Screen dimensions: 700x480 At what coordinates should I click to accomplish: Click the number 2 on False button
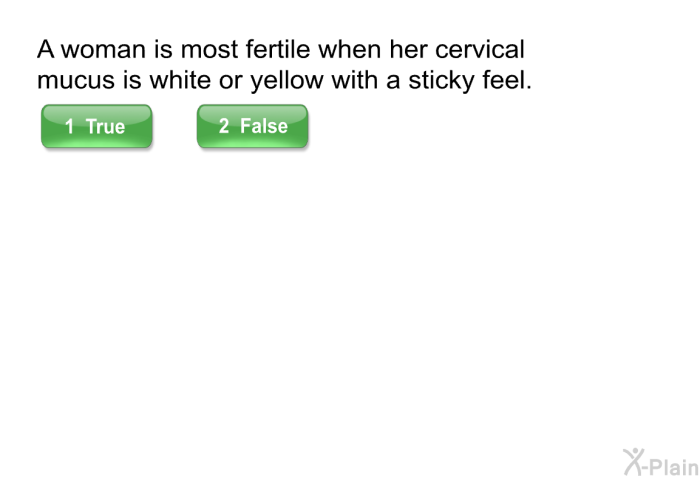pos(224,126)
